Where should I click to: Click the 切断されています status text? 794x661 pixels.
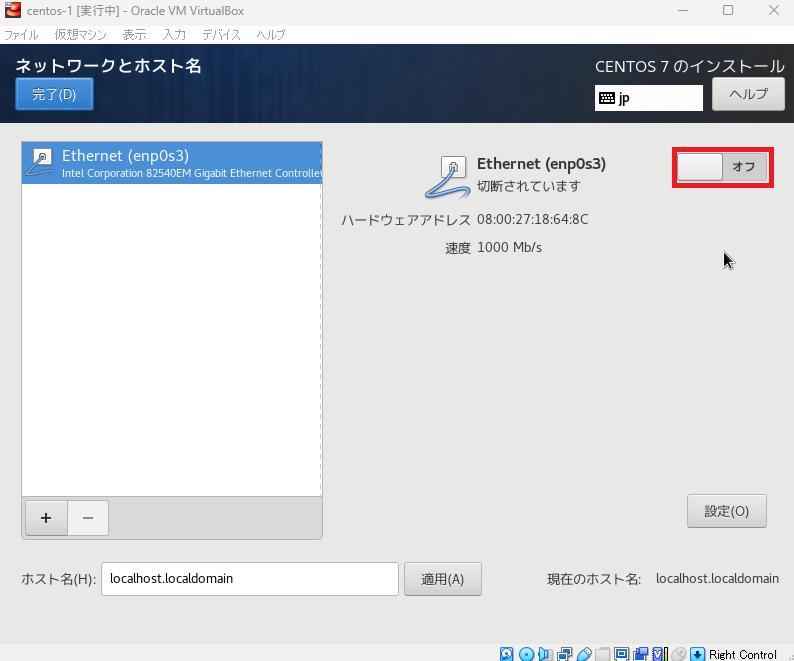[x=529, y=186]
